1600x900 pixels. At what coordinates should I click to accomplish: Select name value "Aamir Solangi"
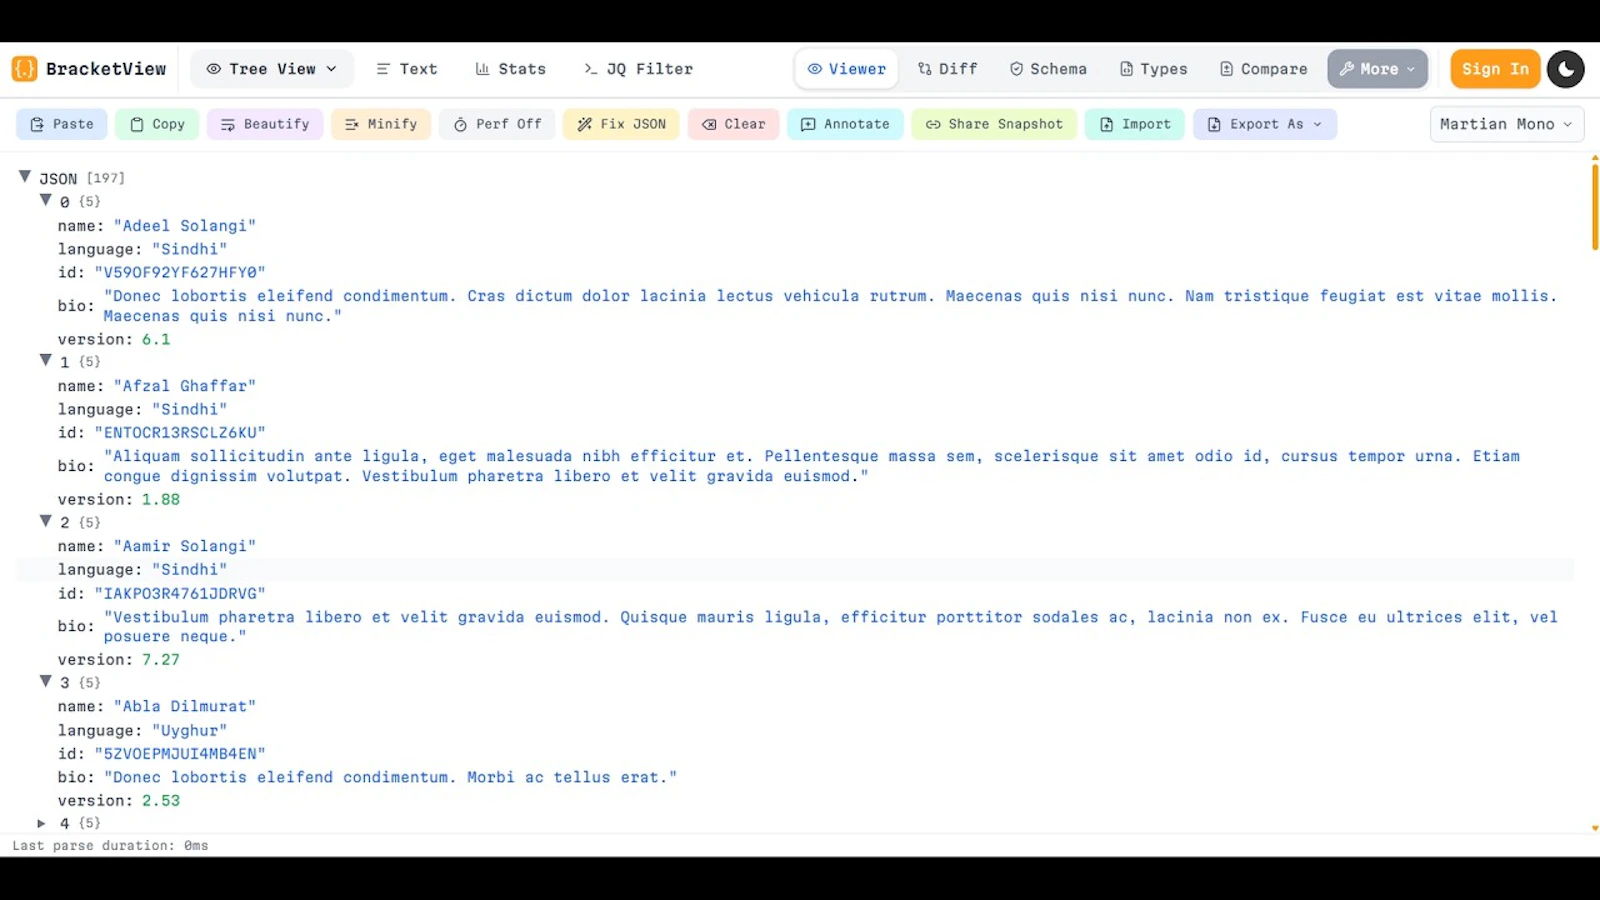[185, 546]
